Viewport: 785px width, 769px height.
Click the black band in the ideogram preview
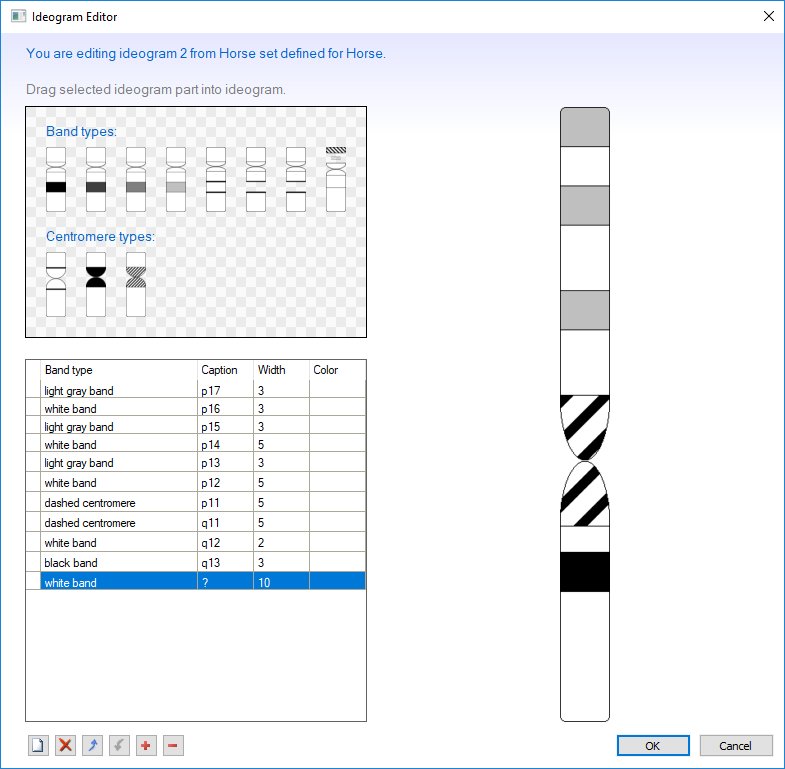pyautogui.click(x=585, y=572)
